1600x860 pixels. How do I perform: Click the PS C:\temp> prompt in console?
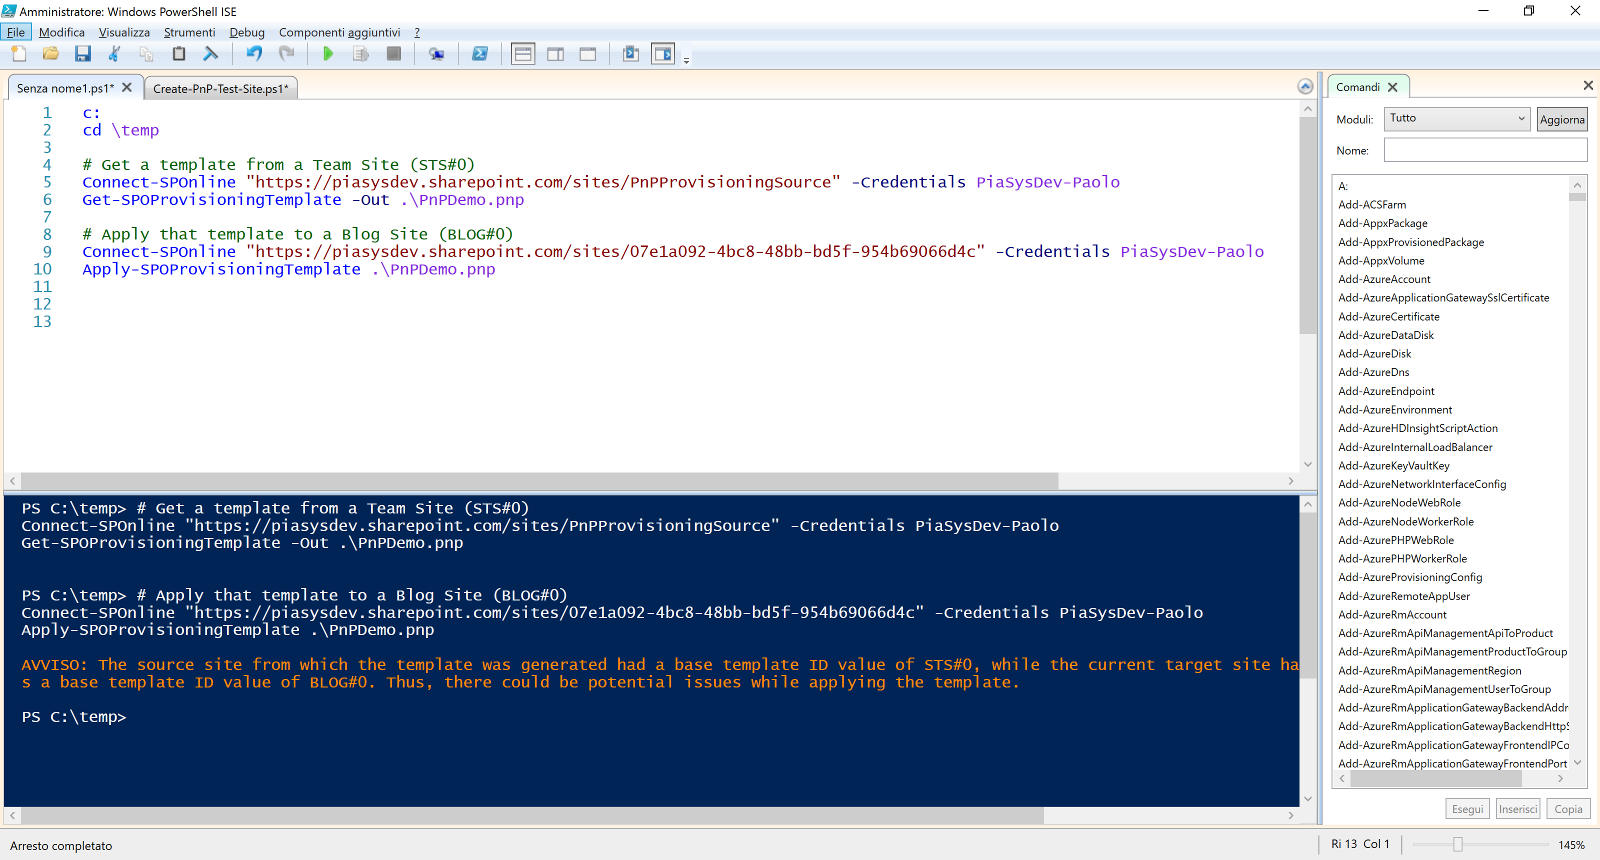74,717
